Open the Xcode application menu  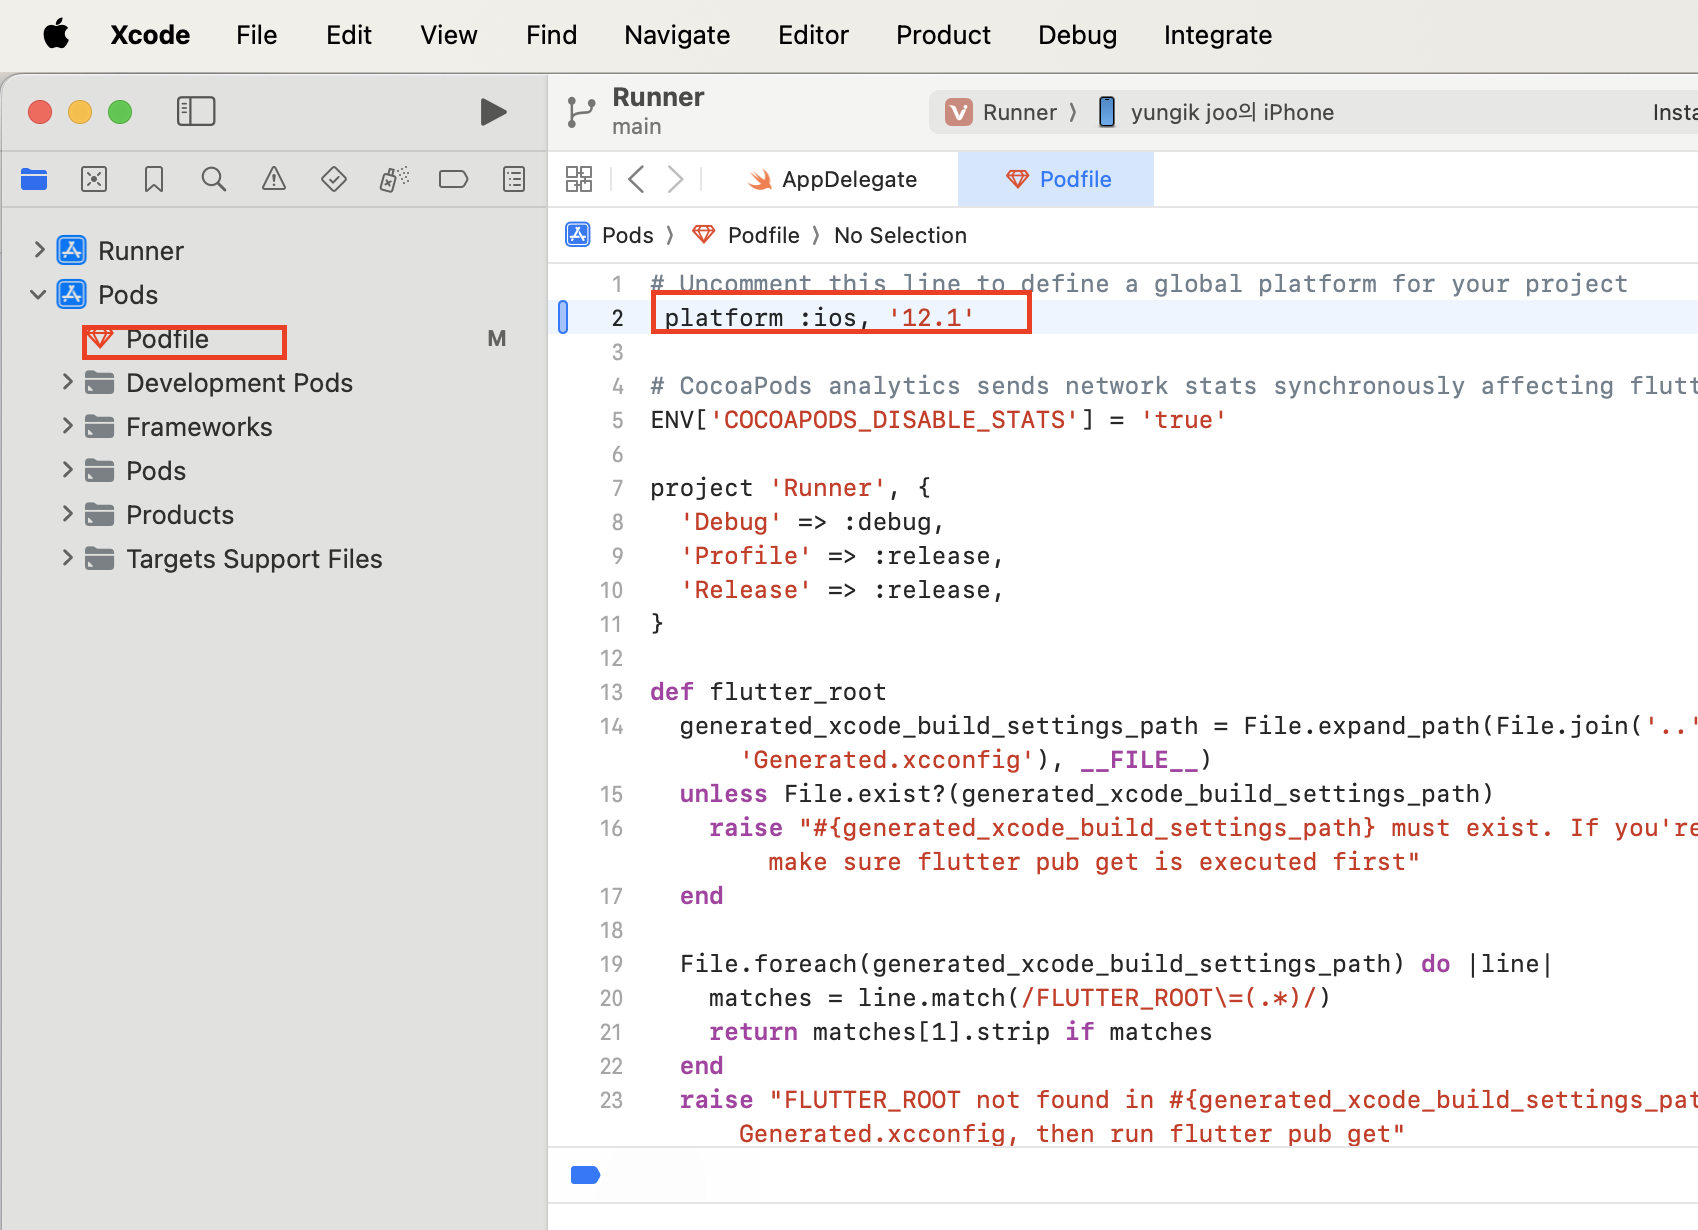[x=150, y=35]
